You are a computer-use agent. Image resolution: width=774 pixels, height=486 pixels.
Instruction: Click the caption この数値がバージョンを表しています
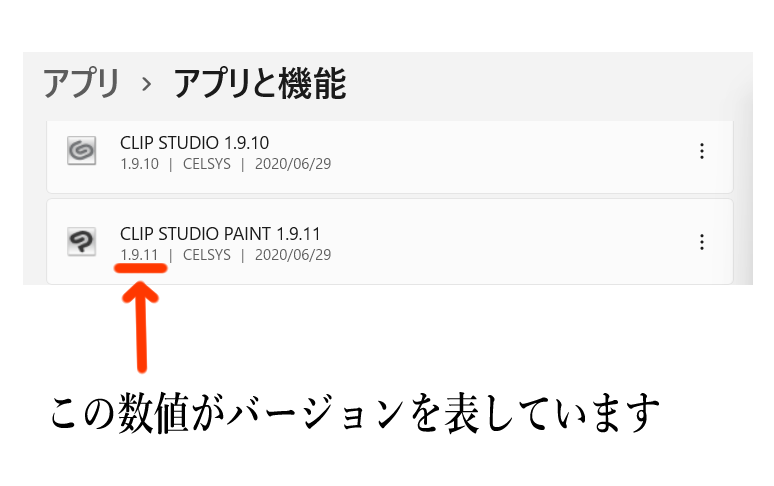click(x=354, y=412)
